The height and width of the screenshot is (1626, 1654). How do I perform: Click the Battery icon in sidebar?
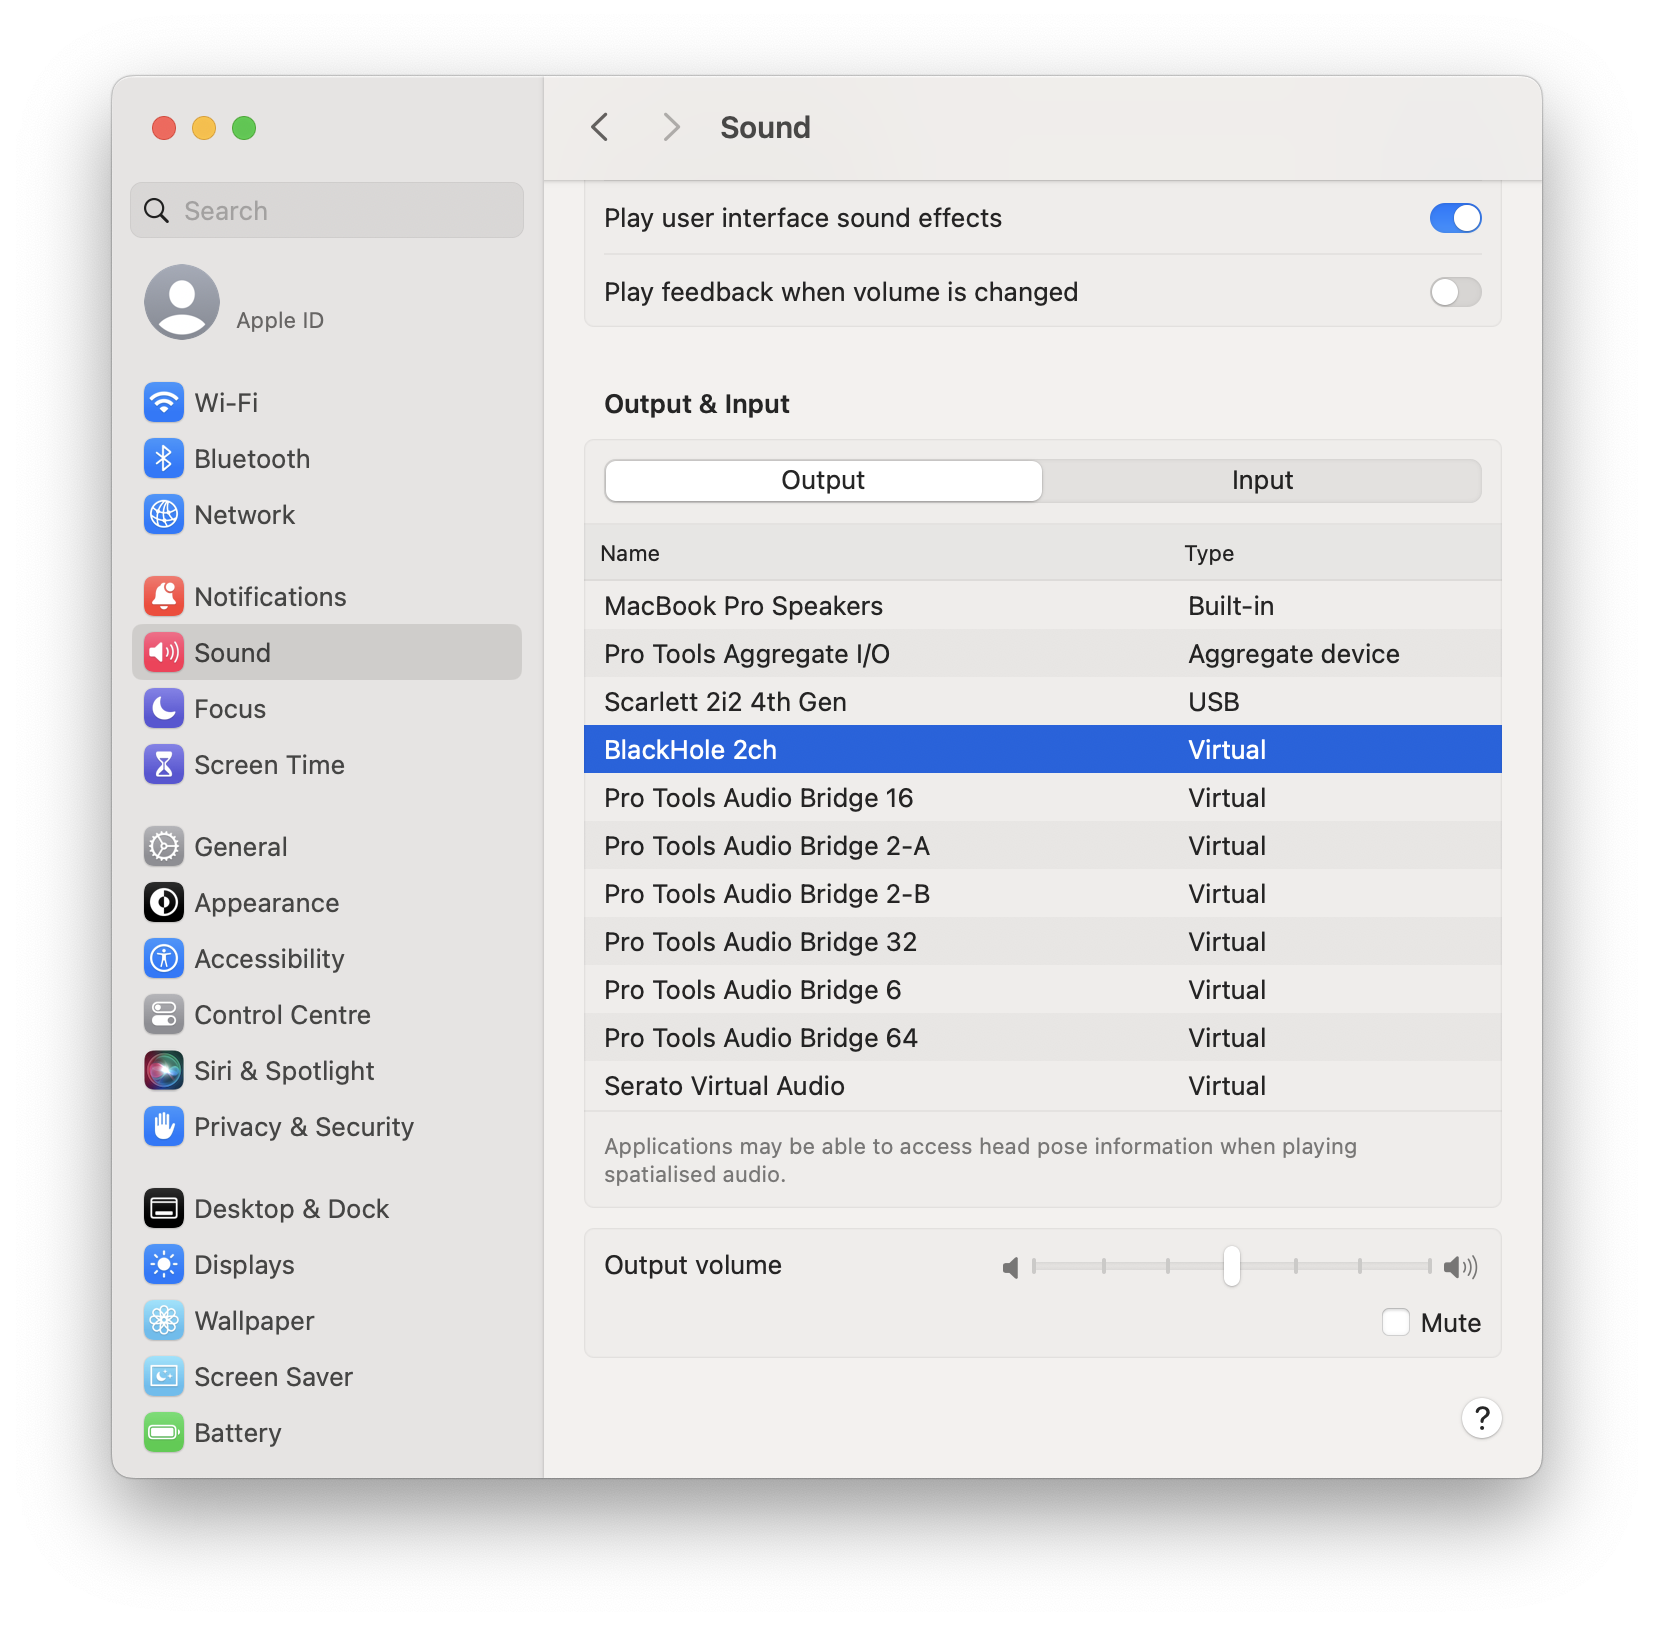(x=164, y=1433)
